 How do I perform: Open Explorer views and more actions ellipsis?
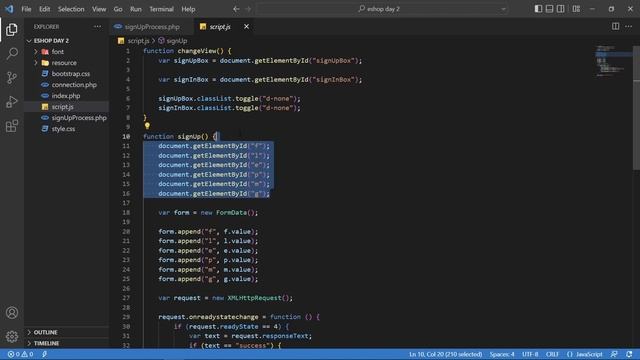97,27
